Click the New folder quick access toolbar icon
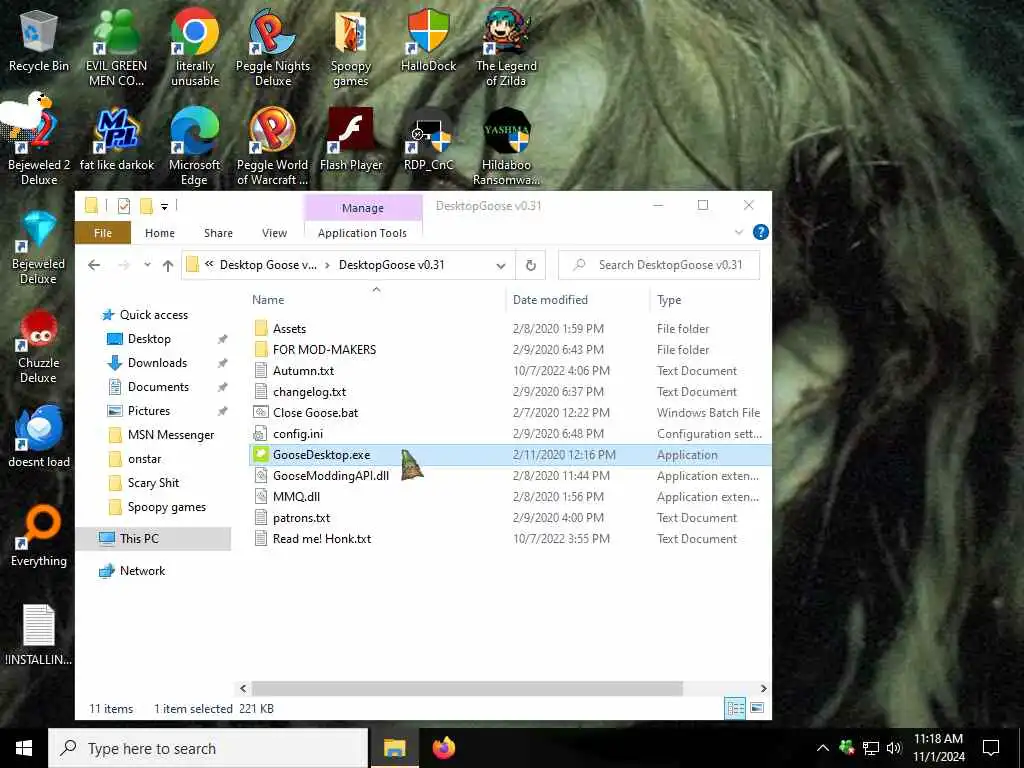 tap(146, 206)
